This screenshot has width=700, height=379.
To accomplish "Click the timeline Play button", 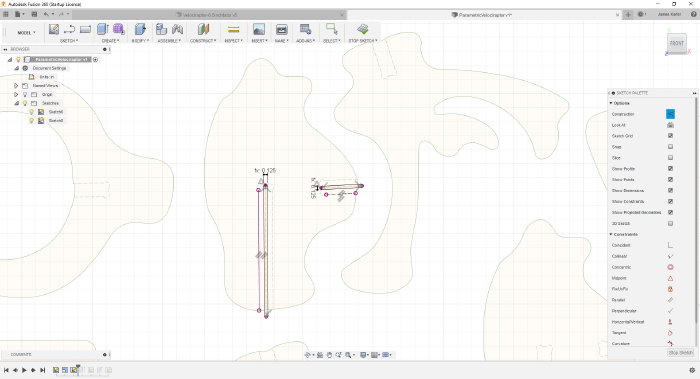I will pyautogui.click(x=24, y=370).
